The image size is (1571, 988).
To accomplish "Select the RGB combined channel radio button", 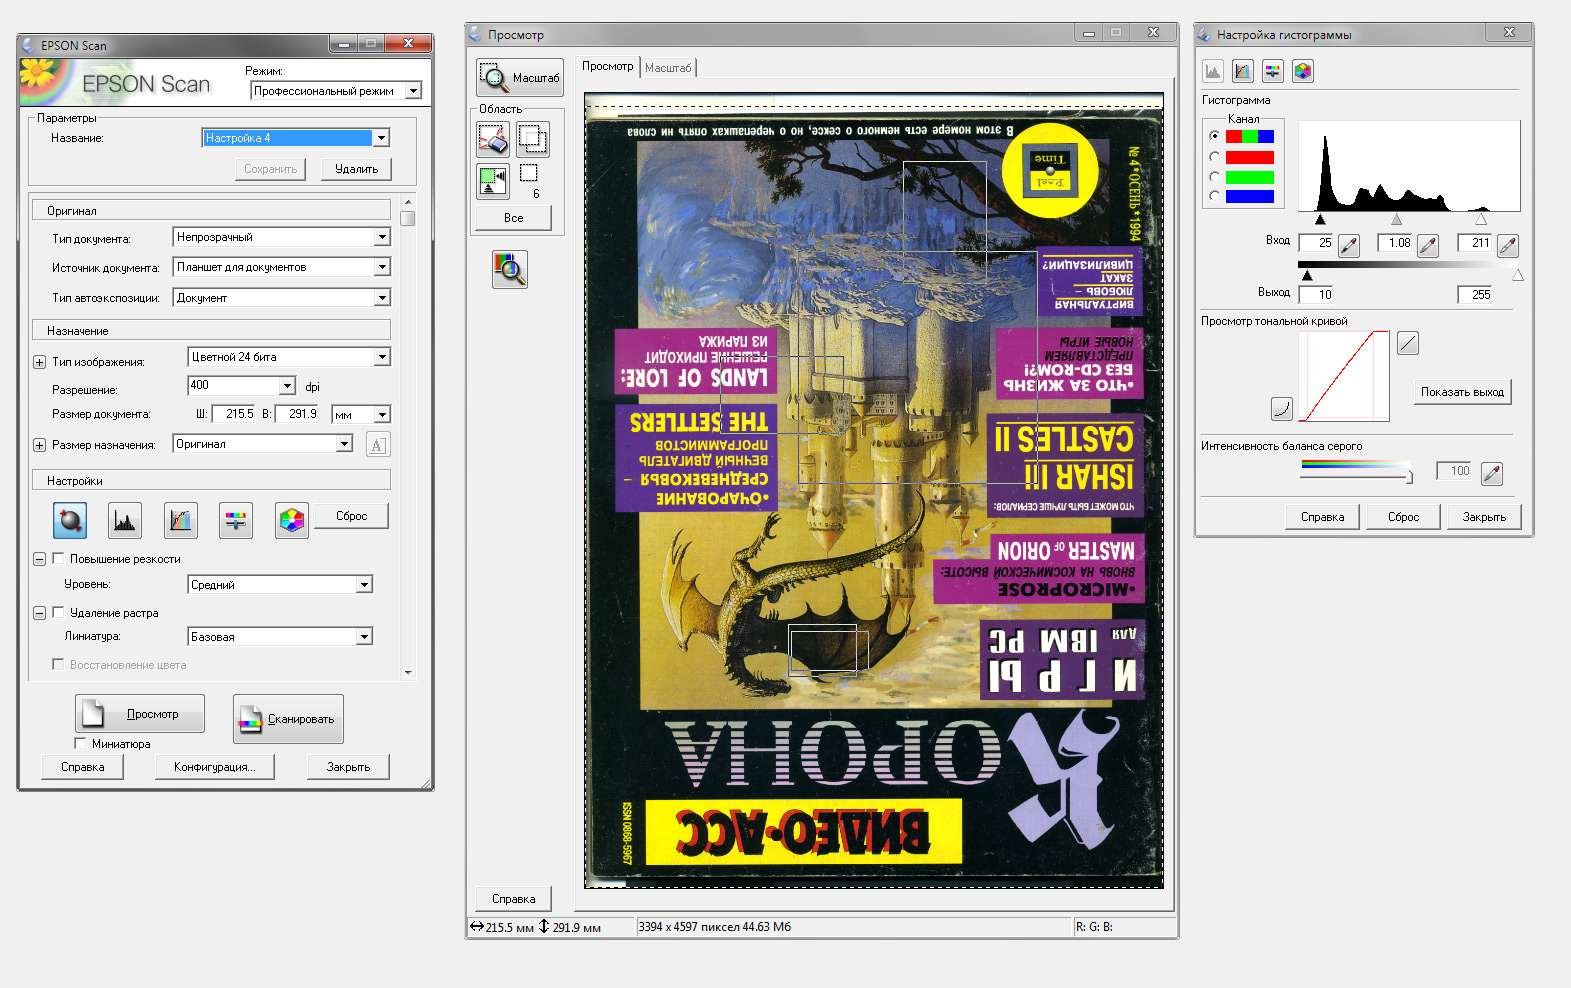I will tap(1215, 136).
